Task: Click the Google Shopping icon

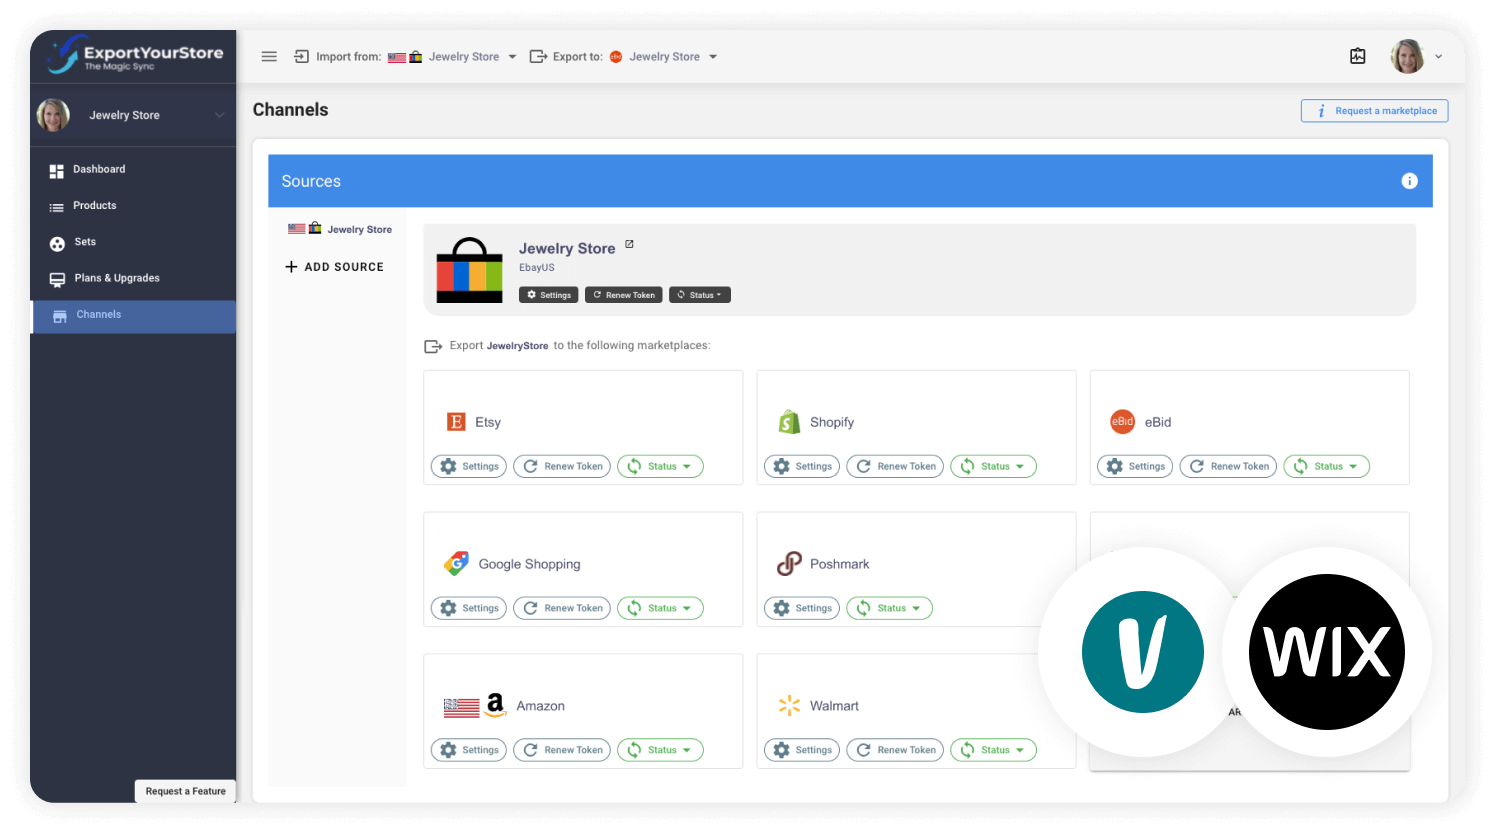Action: coord(457,563)
